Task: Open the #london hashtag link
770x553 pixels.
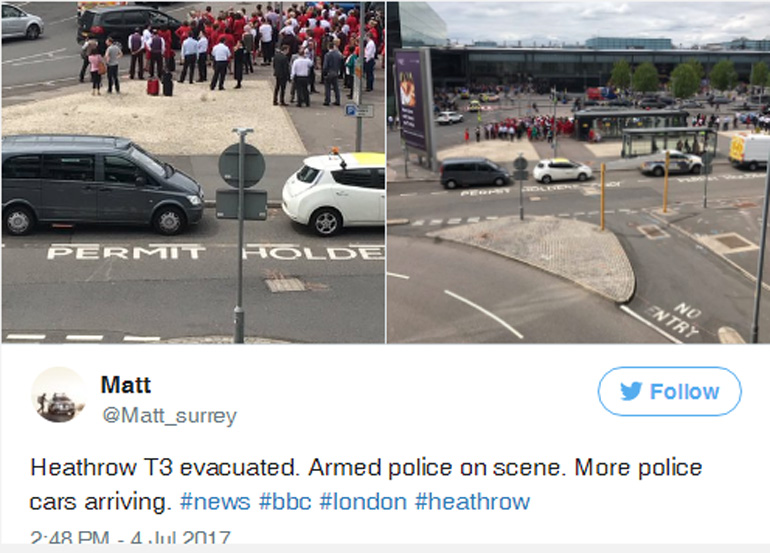Action: pos(363,502)
